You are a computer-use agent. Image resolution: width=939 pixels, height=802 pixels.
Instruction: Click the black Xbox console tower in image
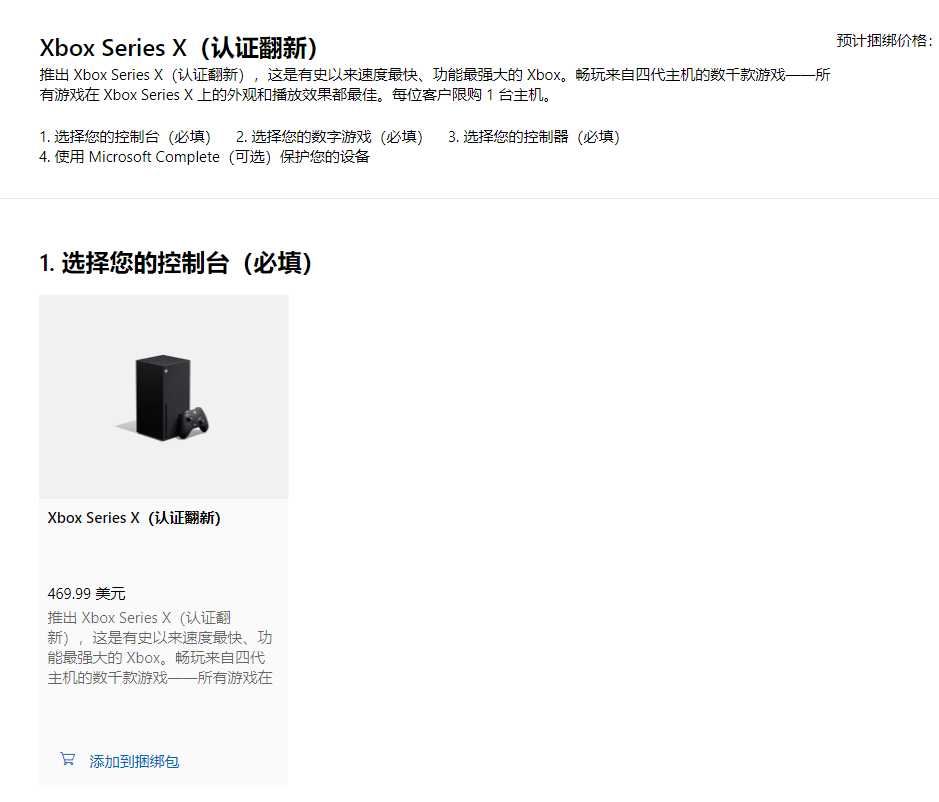[x=162, y=398]
